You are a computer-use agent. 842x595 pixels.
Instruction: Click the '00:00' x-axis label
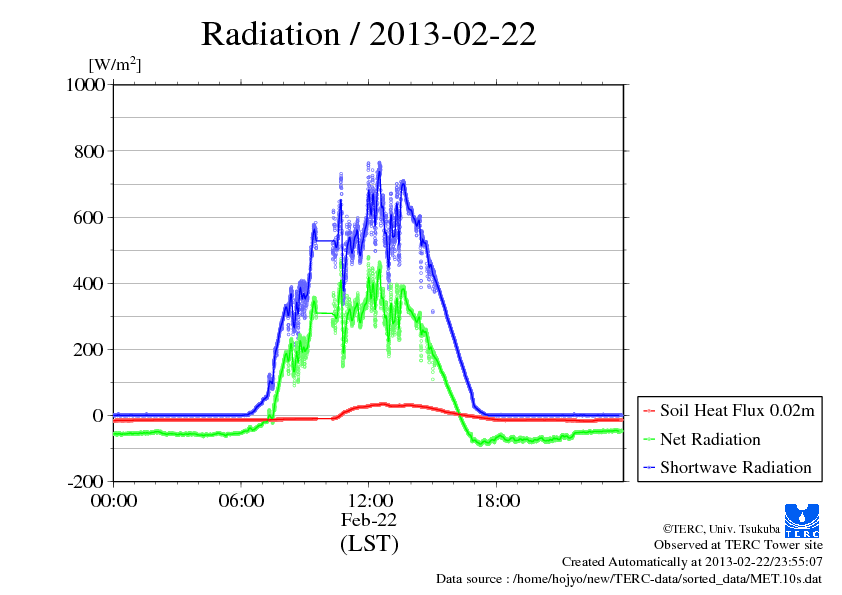114,501
